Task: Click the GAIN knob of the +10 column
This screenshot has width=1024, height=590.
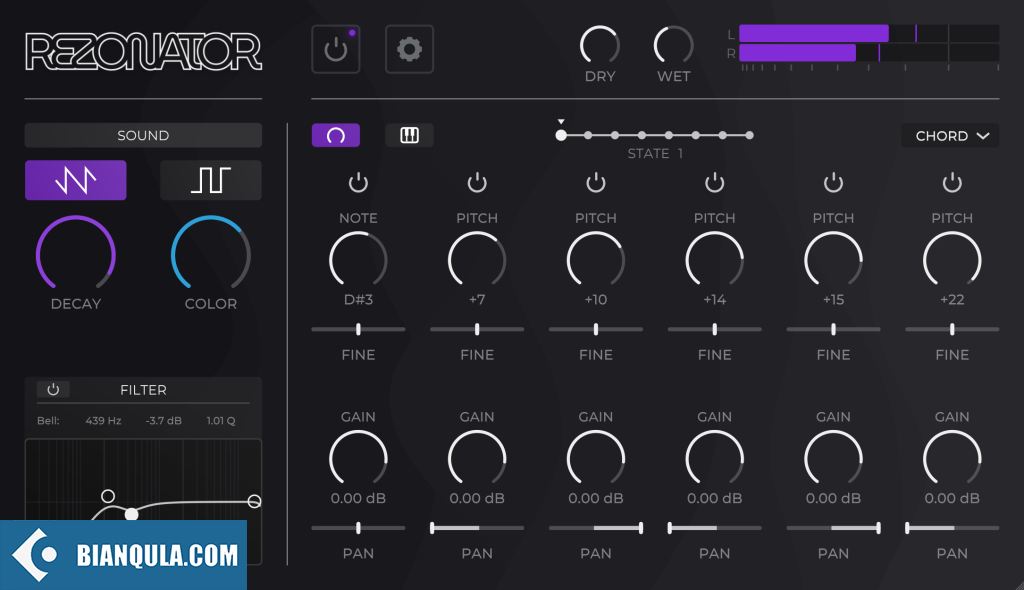Action: tap(596, 458)
